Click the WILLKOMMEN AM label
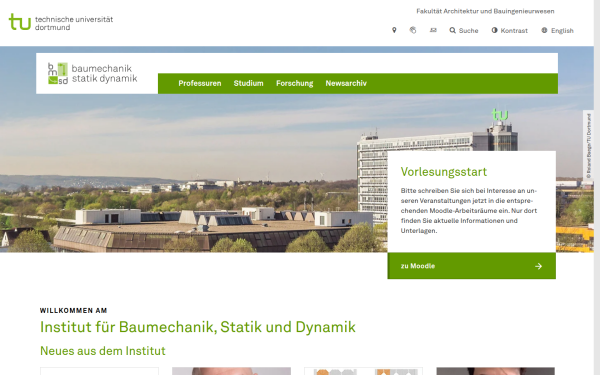 (x=73, y=310)
